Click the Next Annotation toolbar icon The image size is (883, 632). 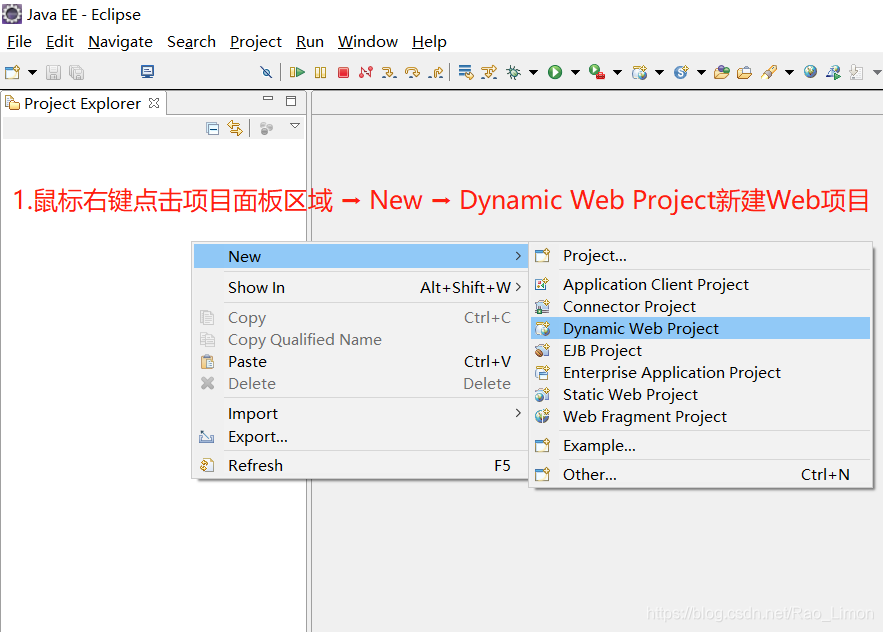coord(856,72)
